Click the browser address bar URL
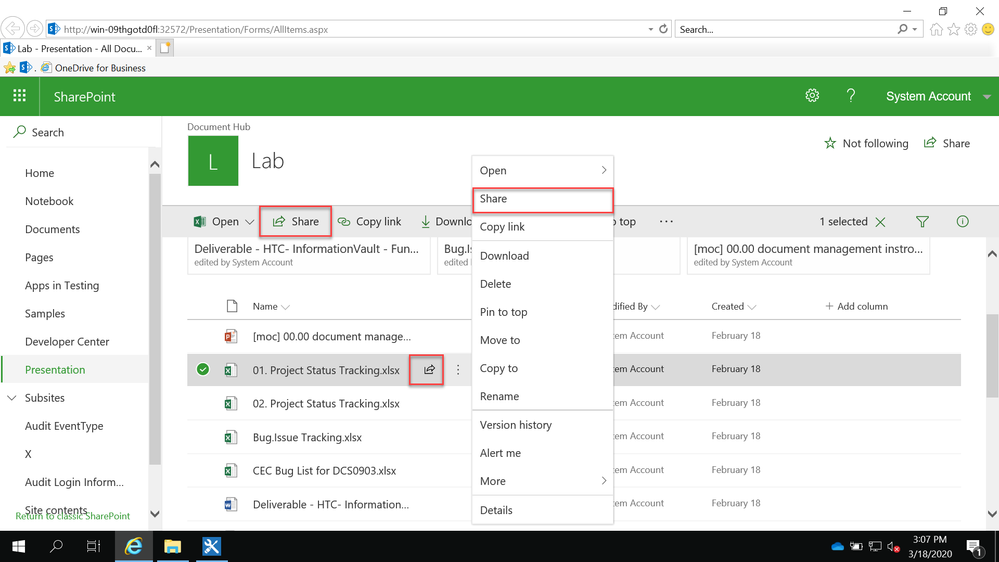Screen dimensions: 999x562 [x=196, y=29]
